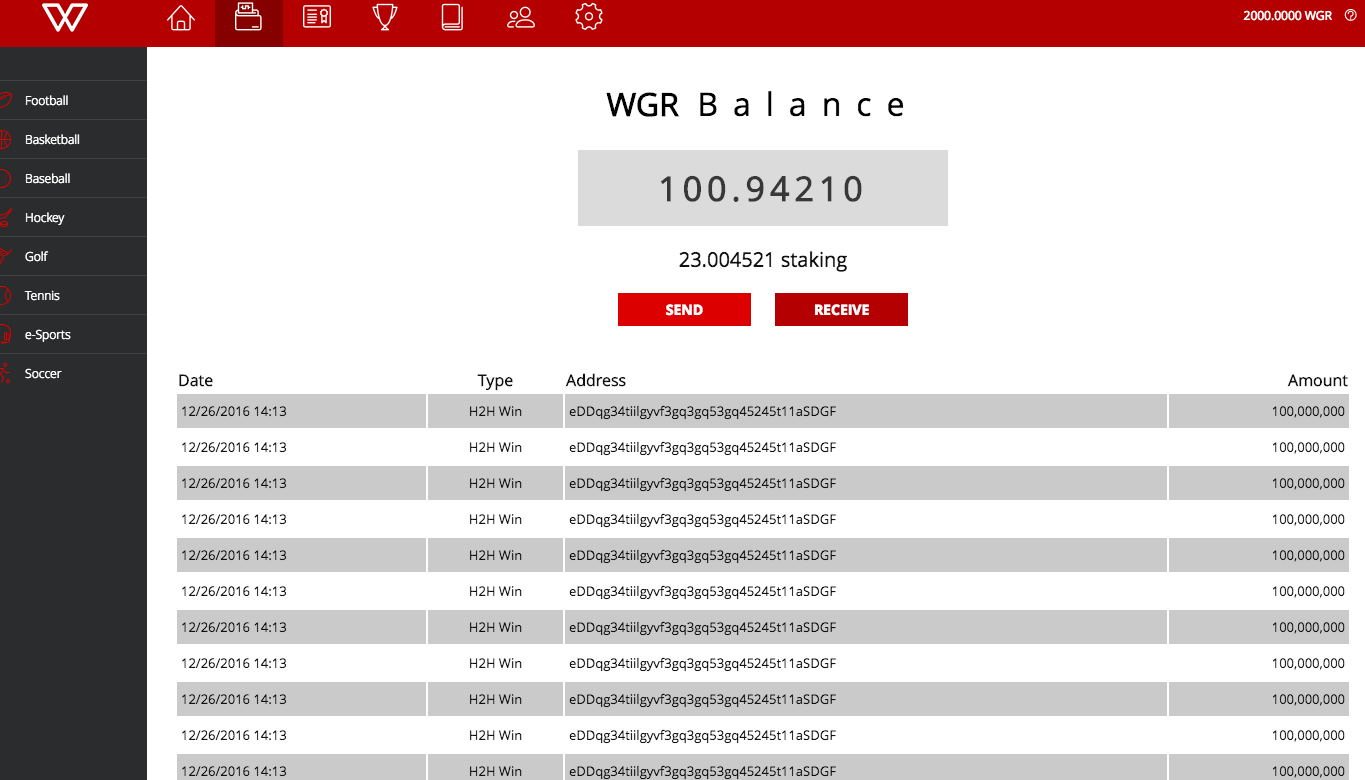The image size is (1365, 780).
Task: Click the Wagerr W logo
Action: (x=65, y=17)
